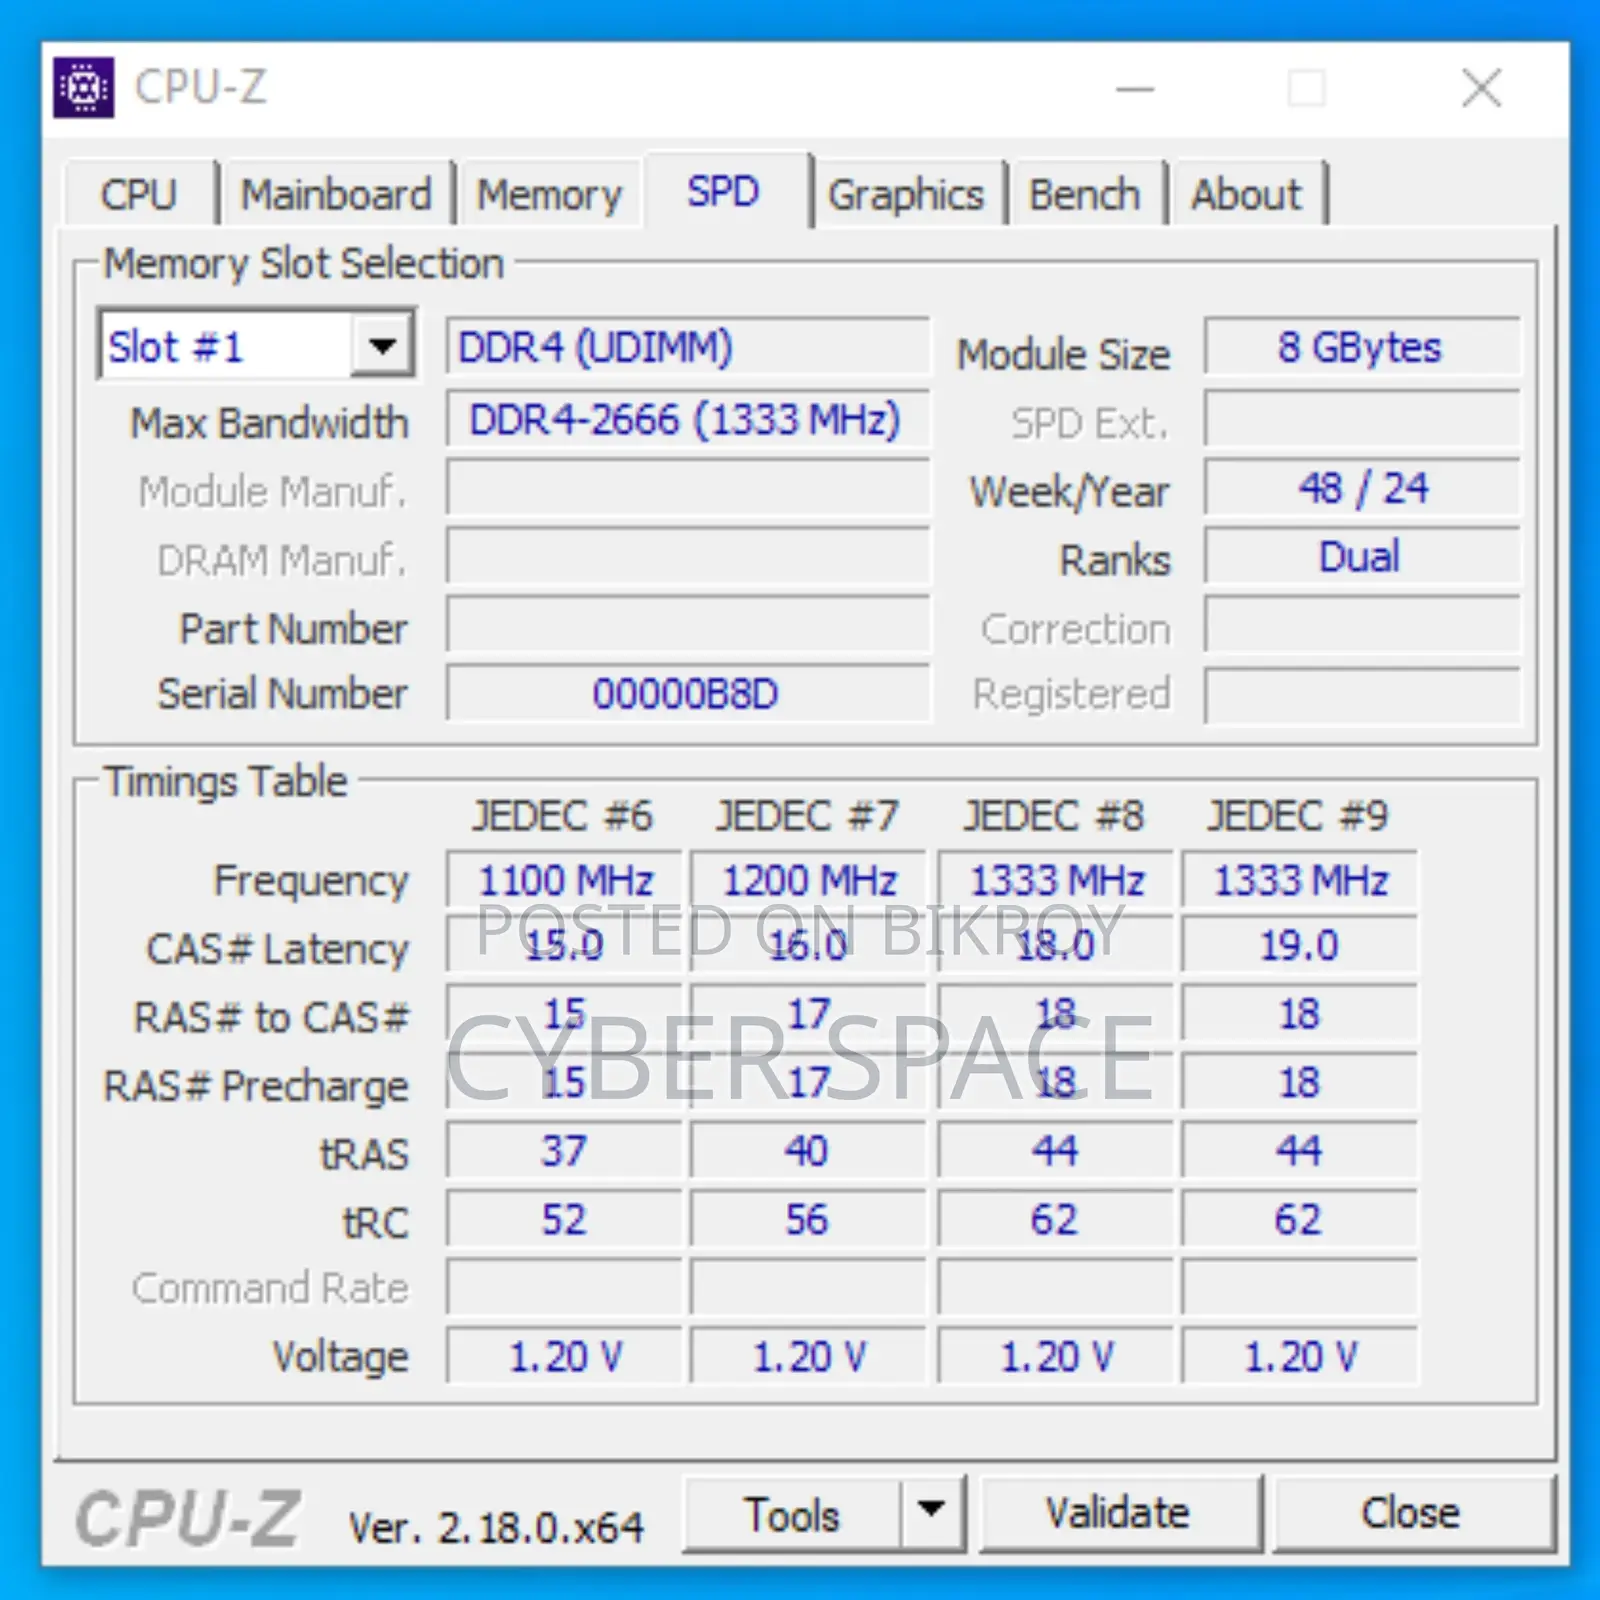Click the empty Correction field
Screen dimensions: 1600x1600
coord(1361,626)
